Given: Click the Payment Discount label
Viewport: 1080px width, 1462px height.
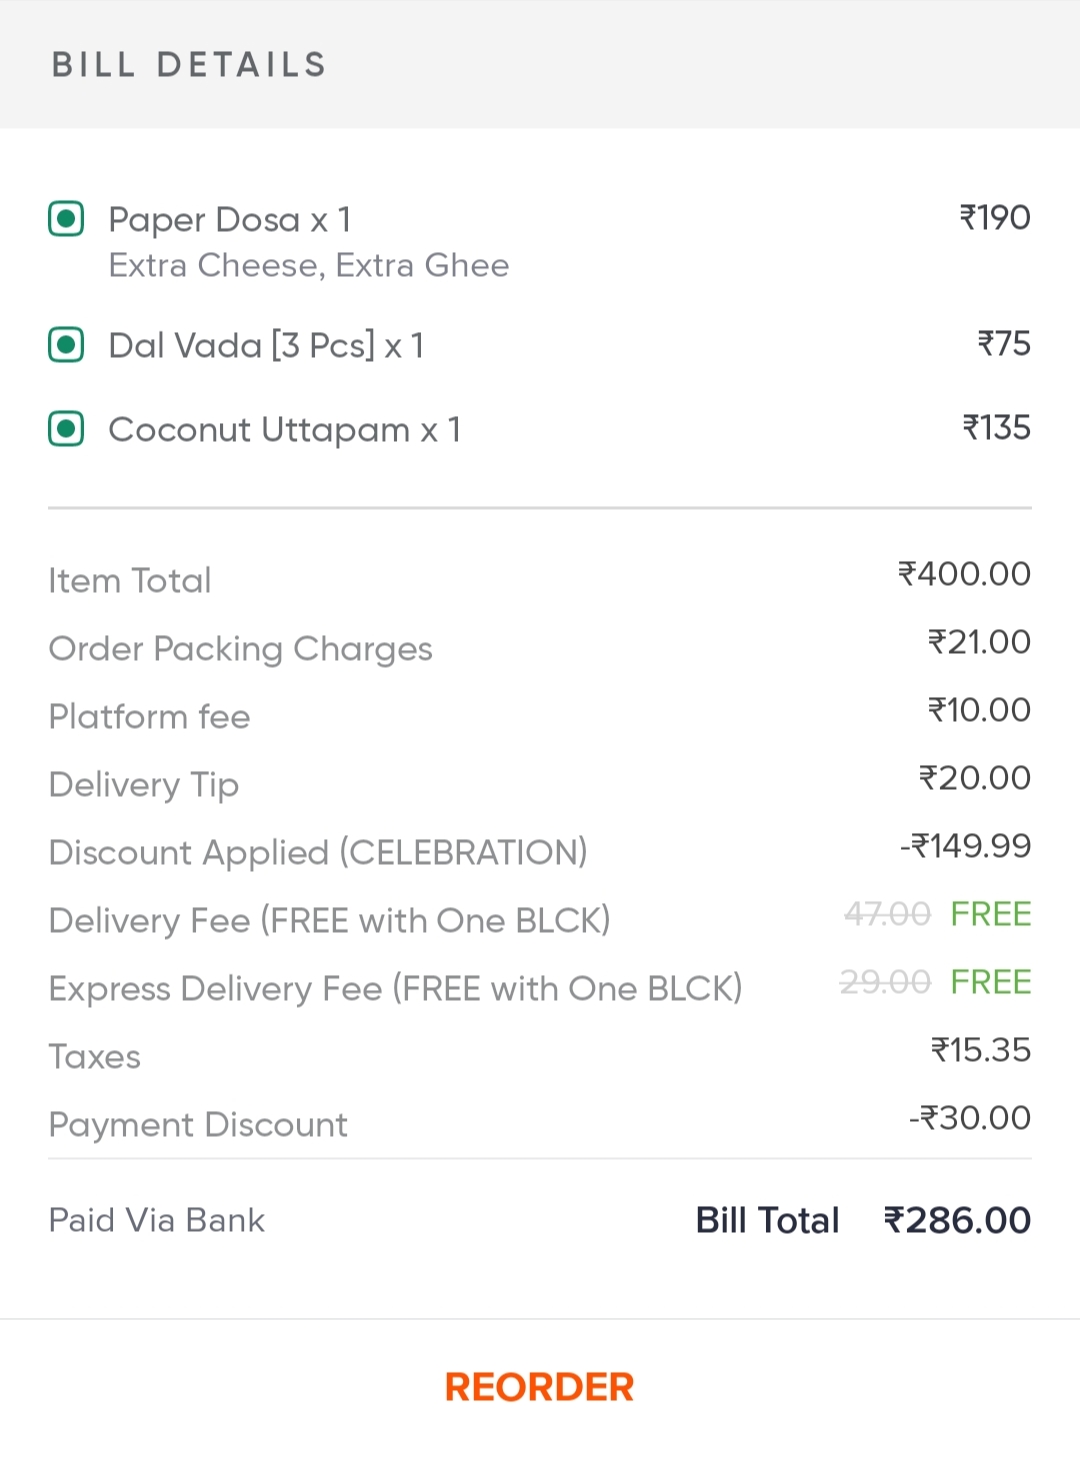Looking at the screenshot, I should (198, 1124).
